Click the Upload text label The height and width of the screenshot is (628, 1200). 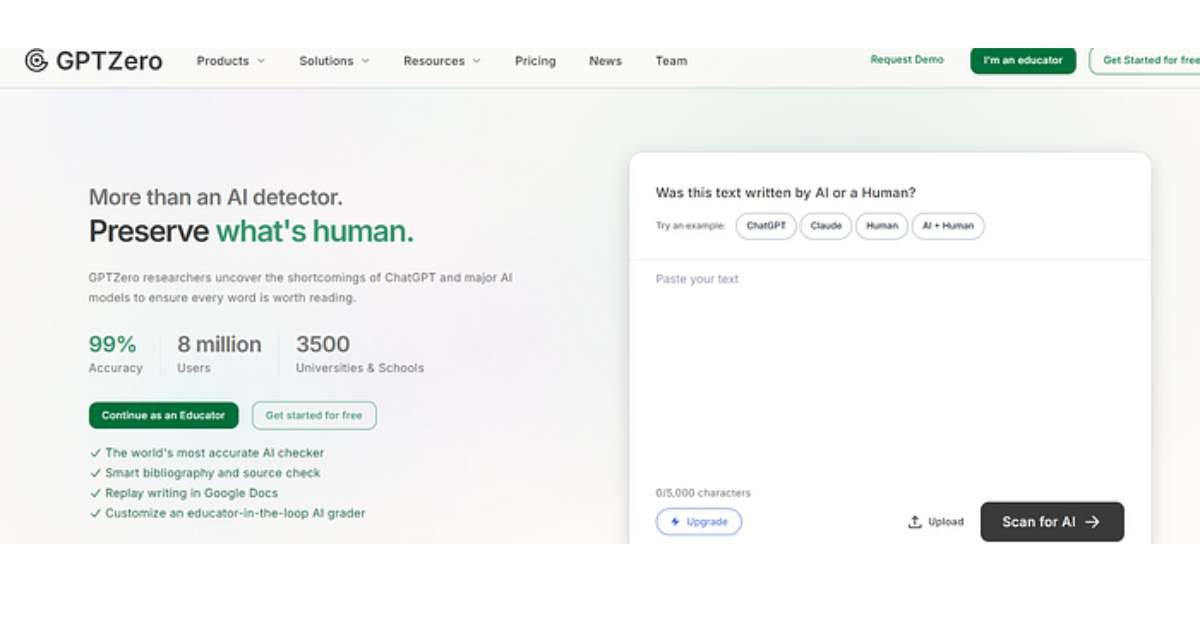point(946,522)
